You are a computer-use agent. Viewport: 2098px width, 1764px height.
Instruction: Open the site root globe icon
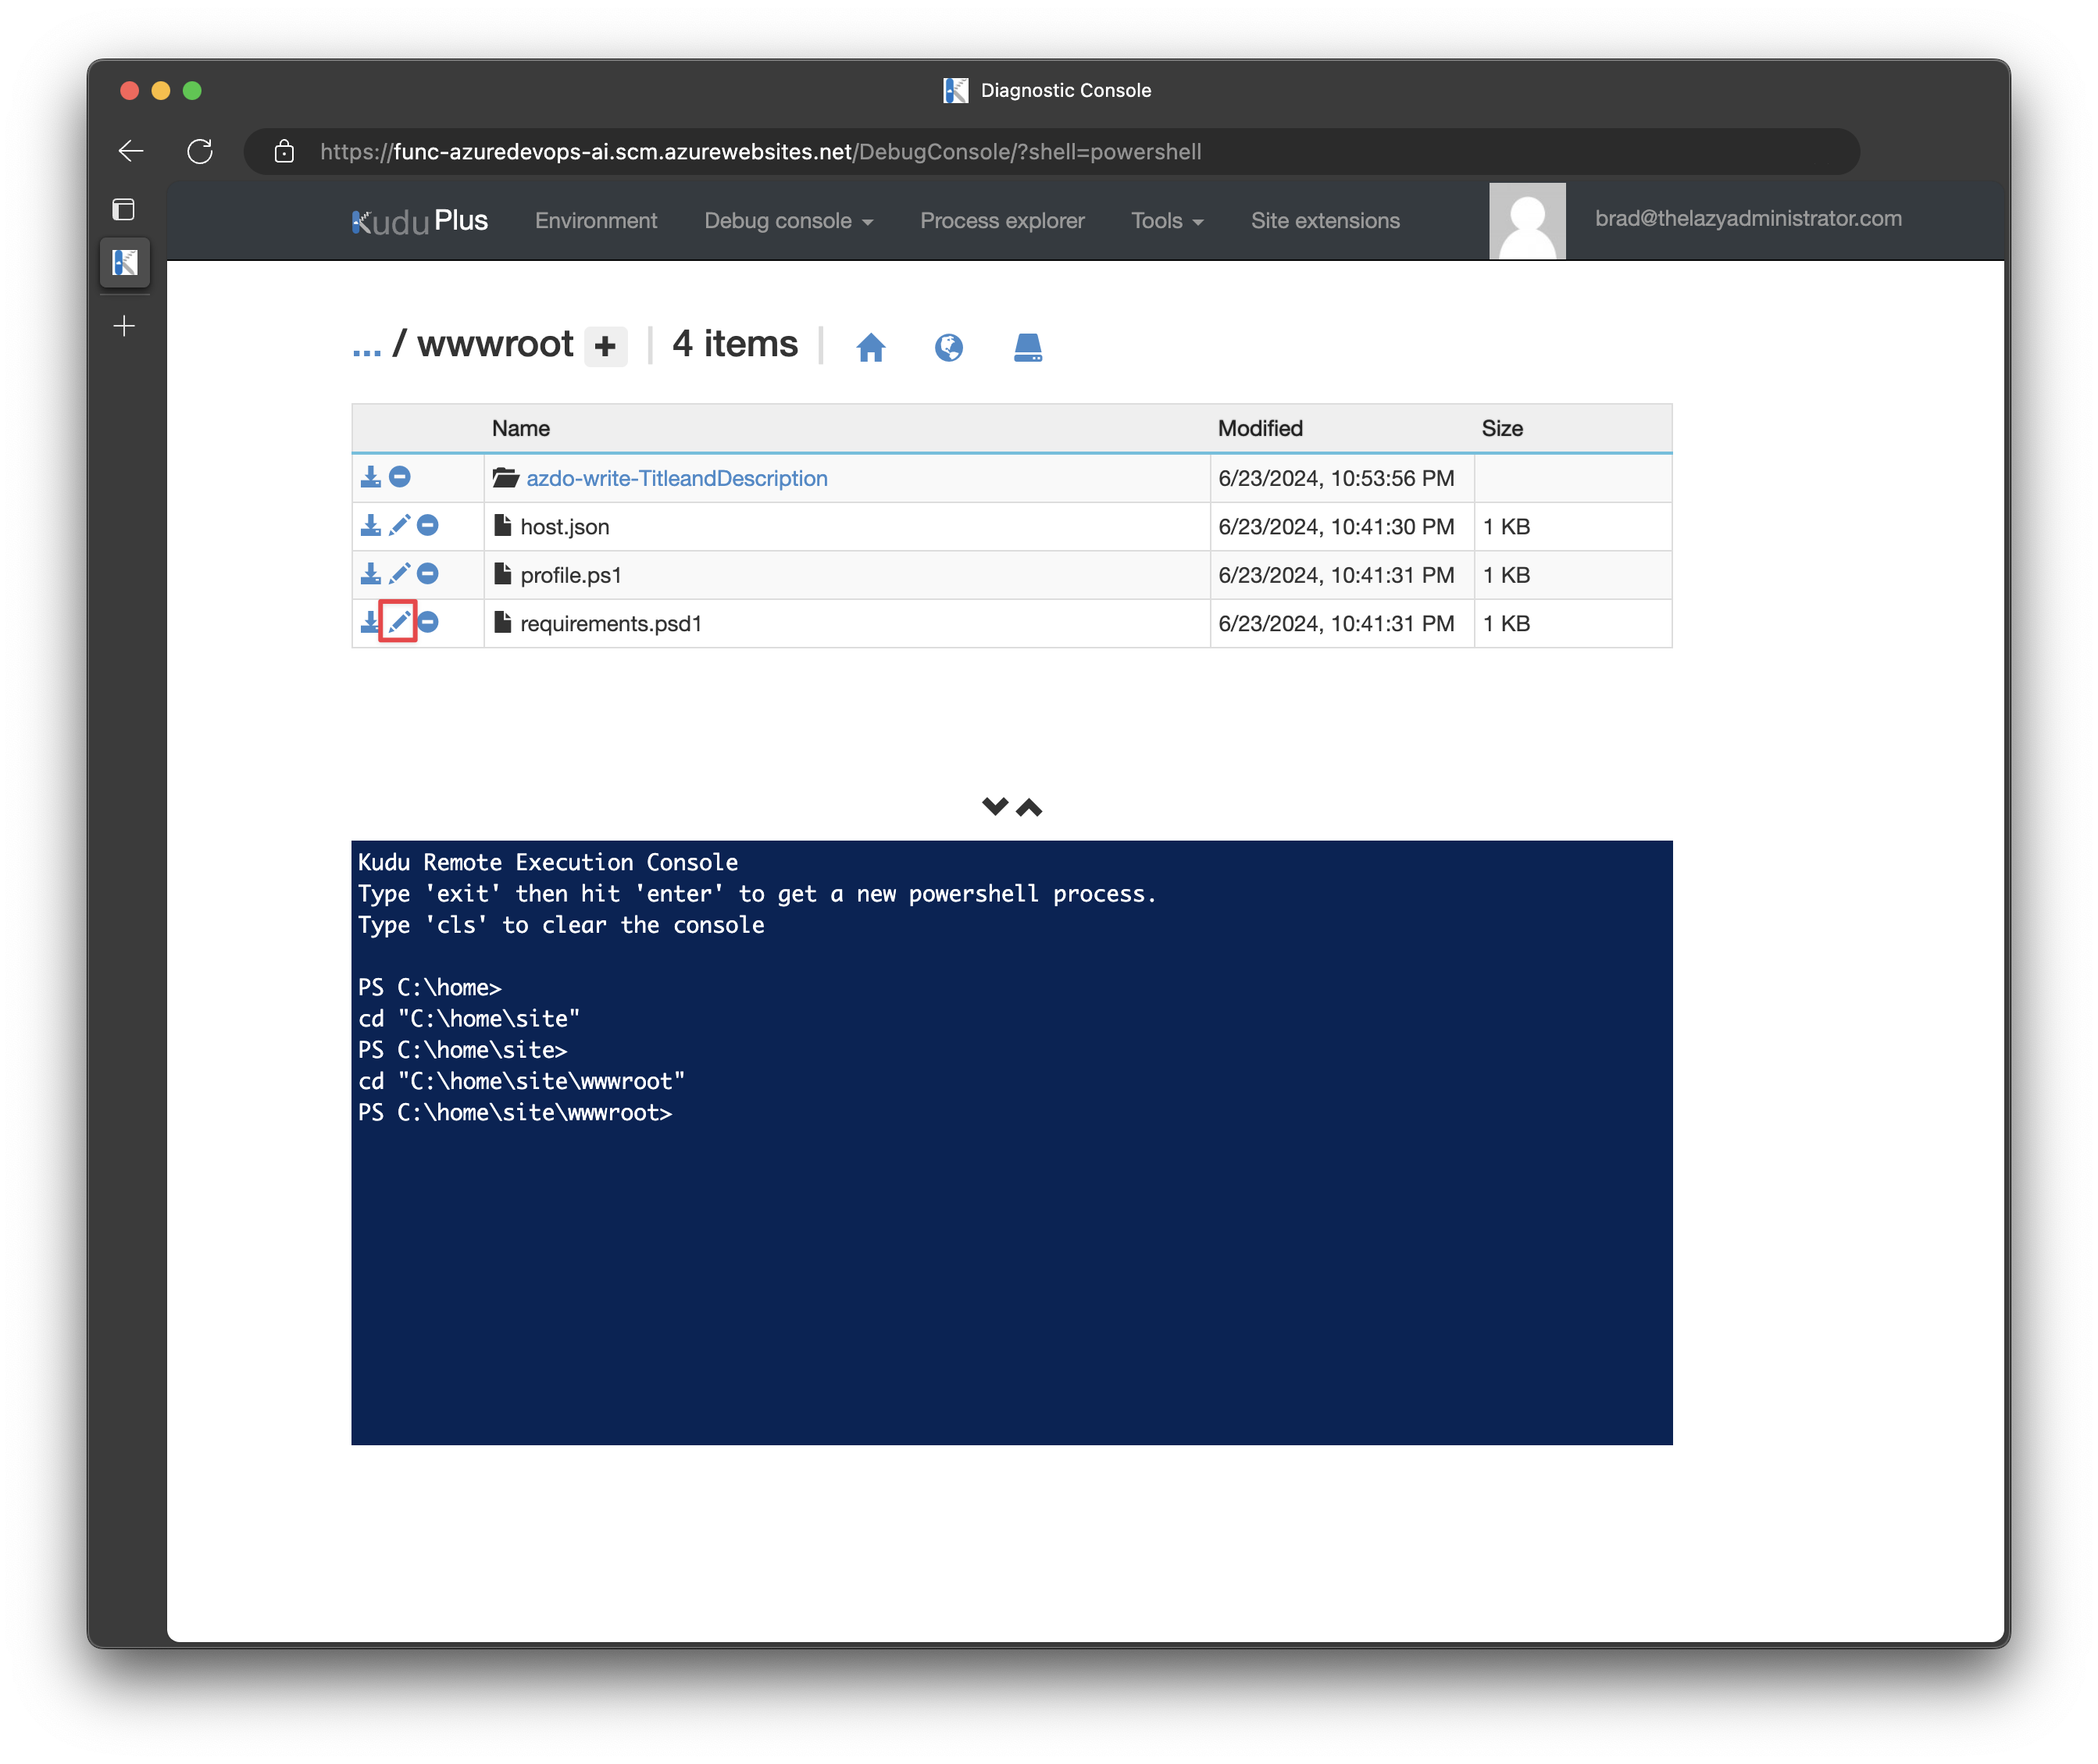[x=949, y=347]
